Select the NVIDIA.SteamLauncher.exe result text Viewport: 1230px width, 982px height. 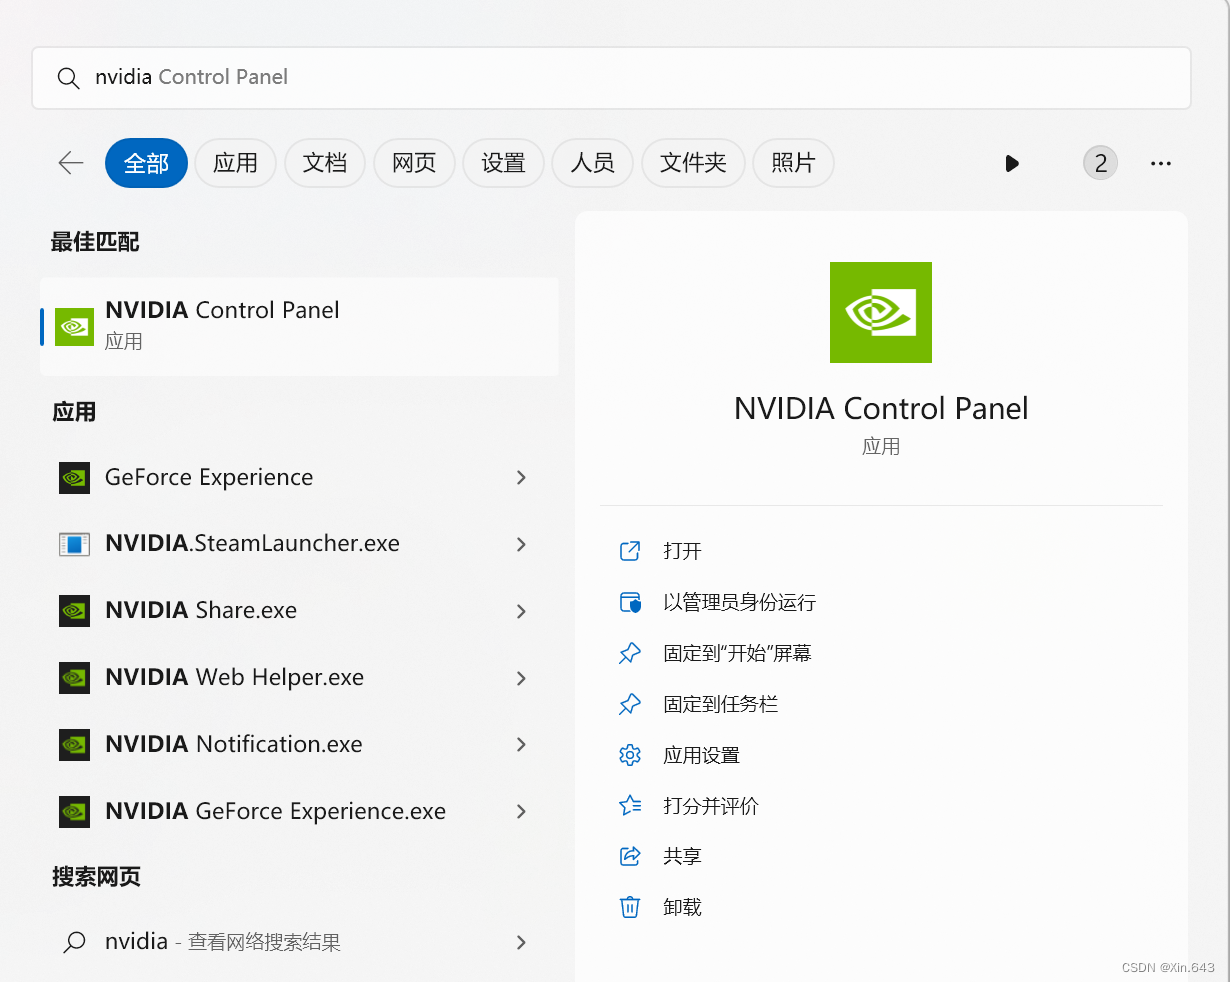[x=252, y=544]
